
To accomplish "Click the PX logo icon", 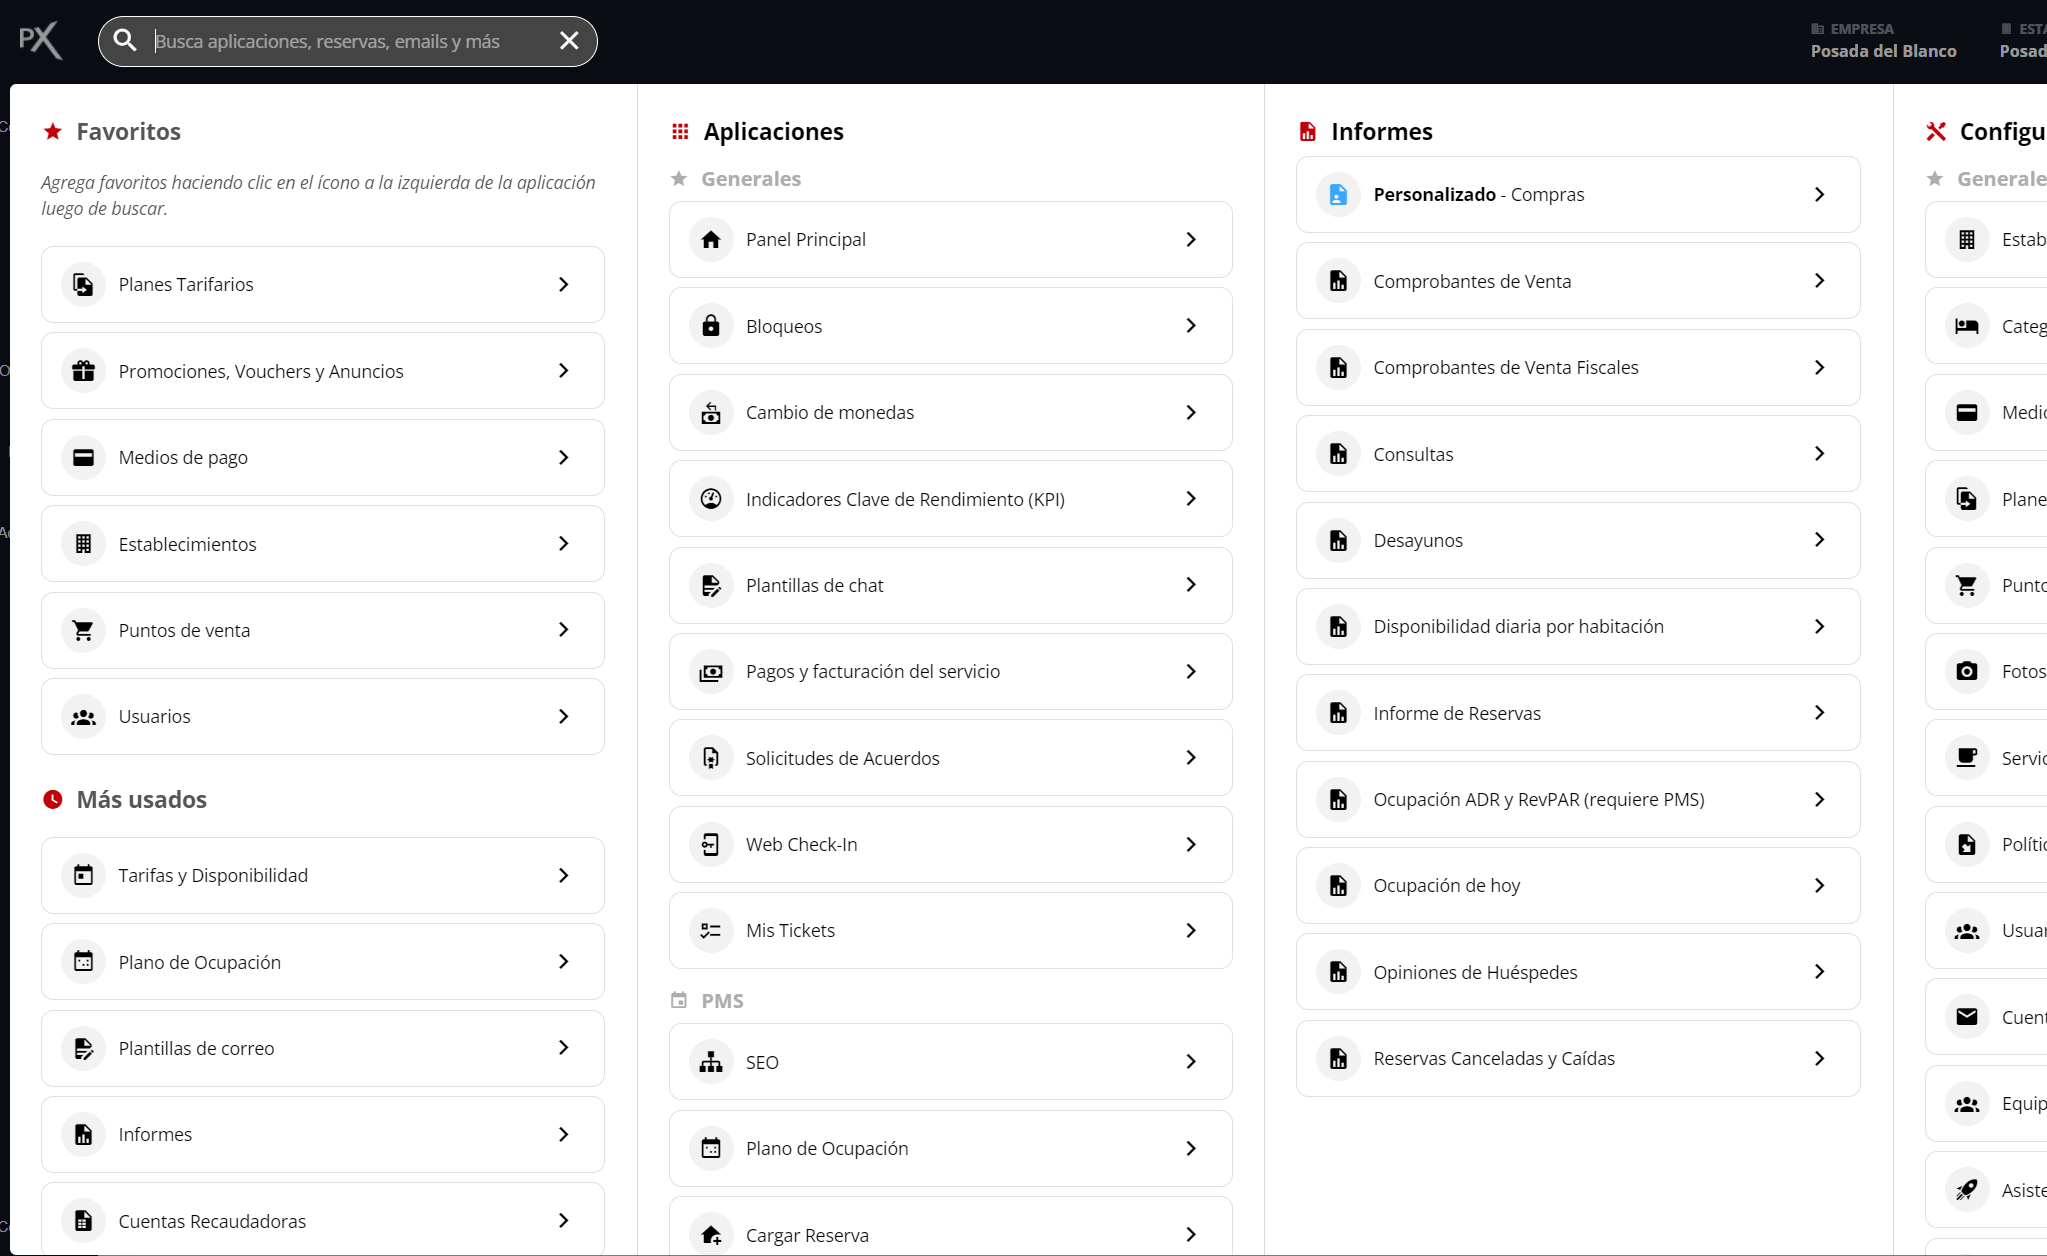I will (40, 41).
